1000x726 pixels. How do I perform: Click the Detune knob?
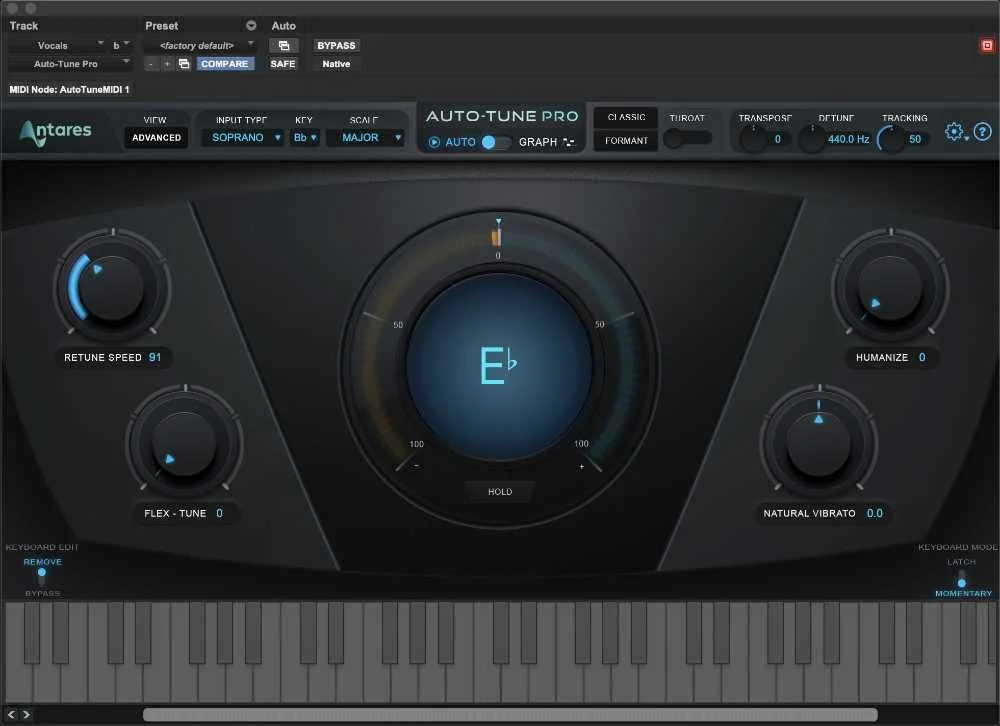click(812, 138)
